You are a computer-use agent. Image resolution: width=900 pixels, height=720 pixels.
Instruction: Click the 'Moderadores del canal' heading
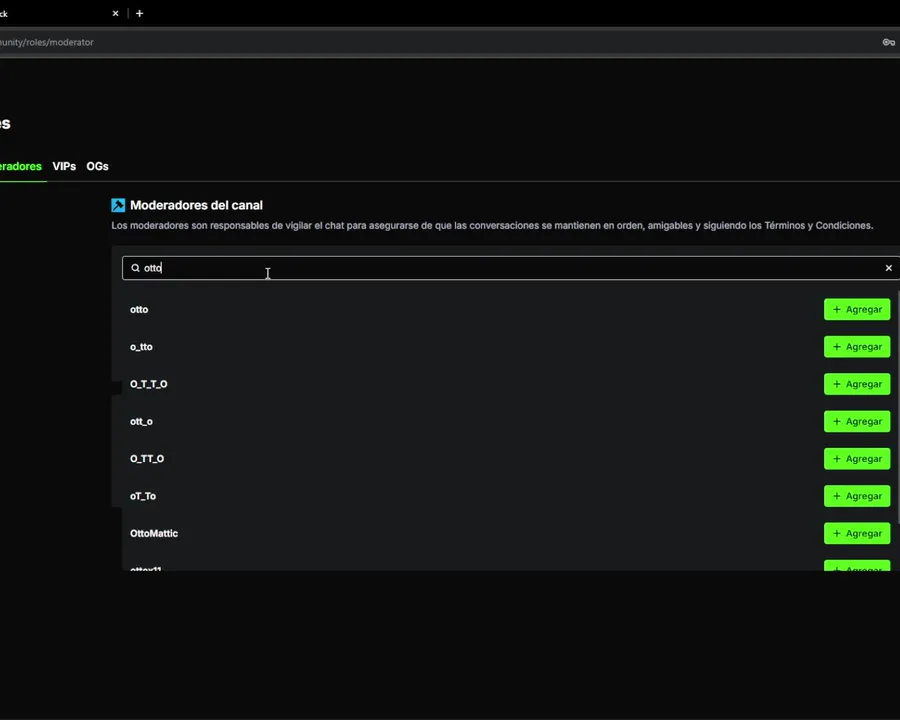coord(196,205)
